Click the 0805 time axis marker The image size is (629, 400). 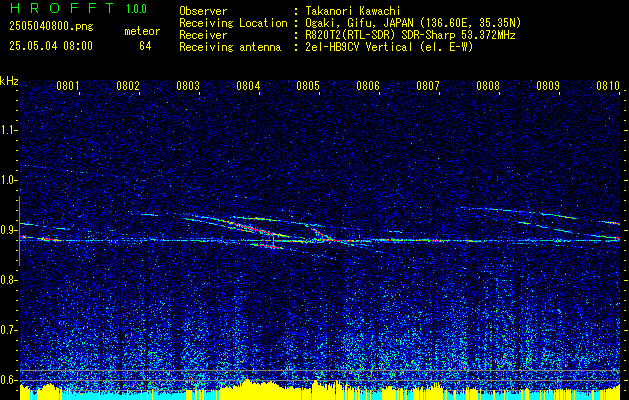tap(308, 85)
